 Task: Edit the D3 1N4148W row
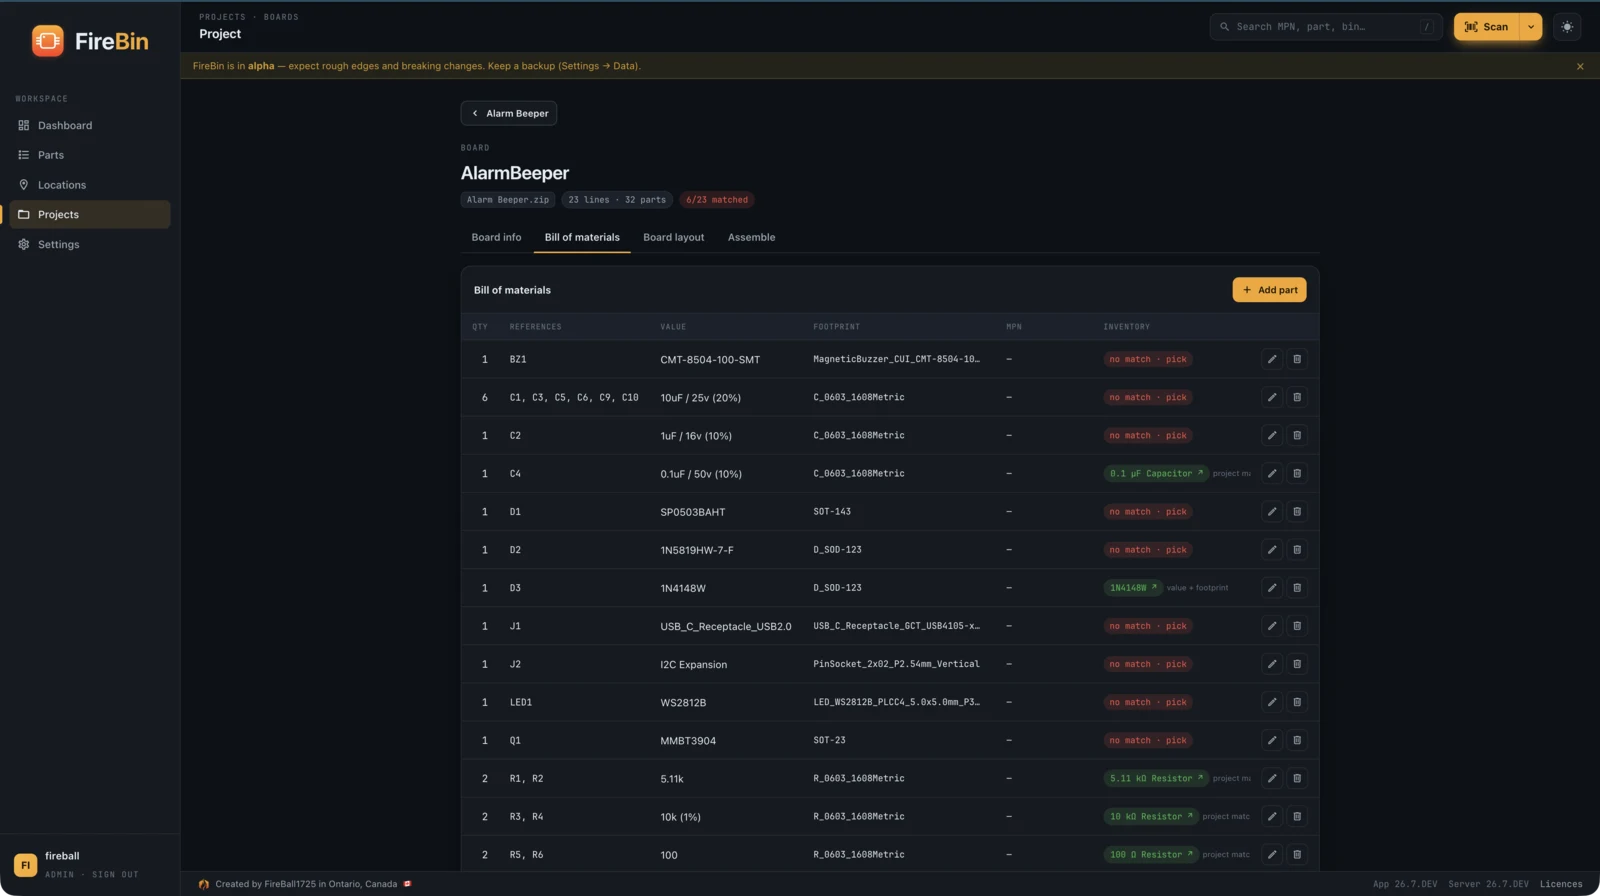(x=1272, y=588)
